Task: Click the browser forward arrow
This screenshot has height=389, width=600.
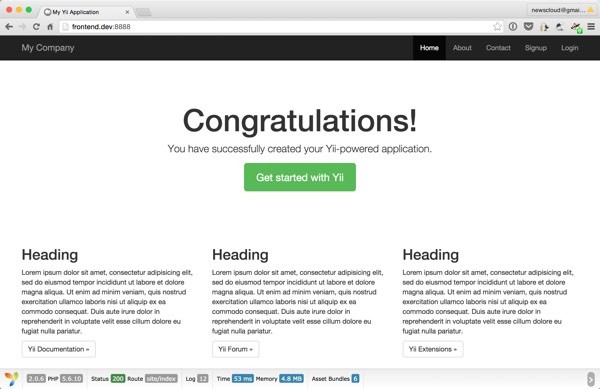Action: coord(23,27)
